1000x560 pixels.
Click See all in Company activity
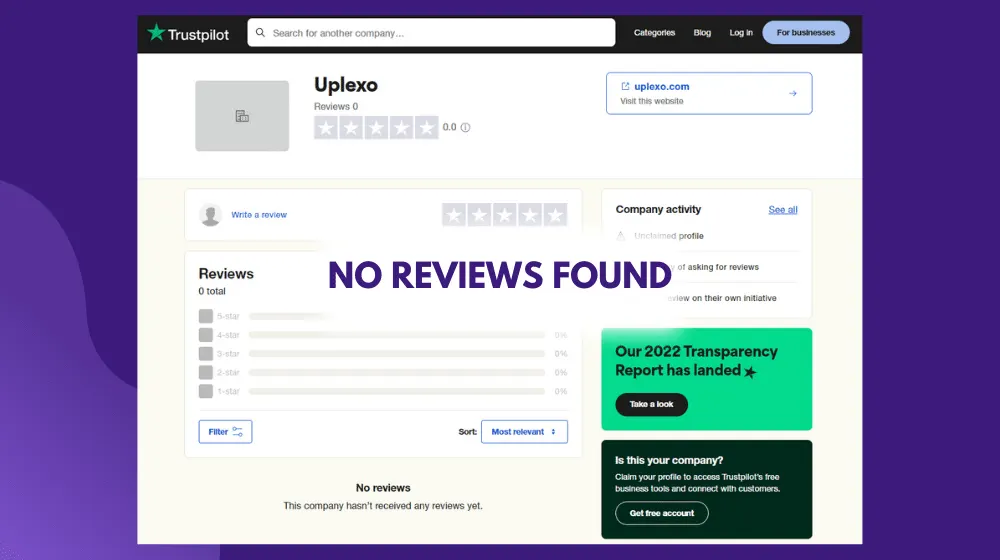[783, 210]
